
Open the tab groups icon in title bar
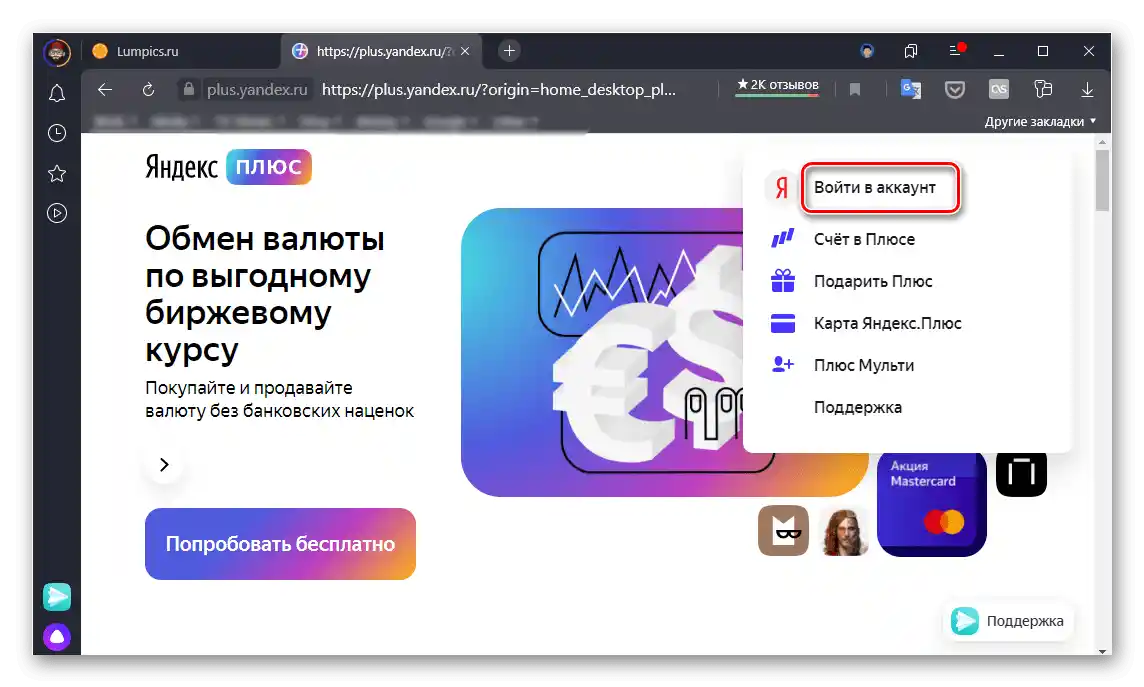911,51
